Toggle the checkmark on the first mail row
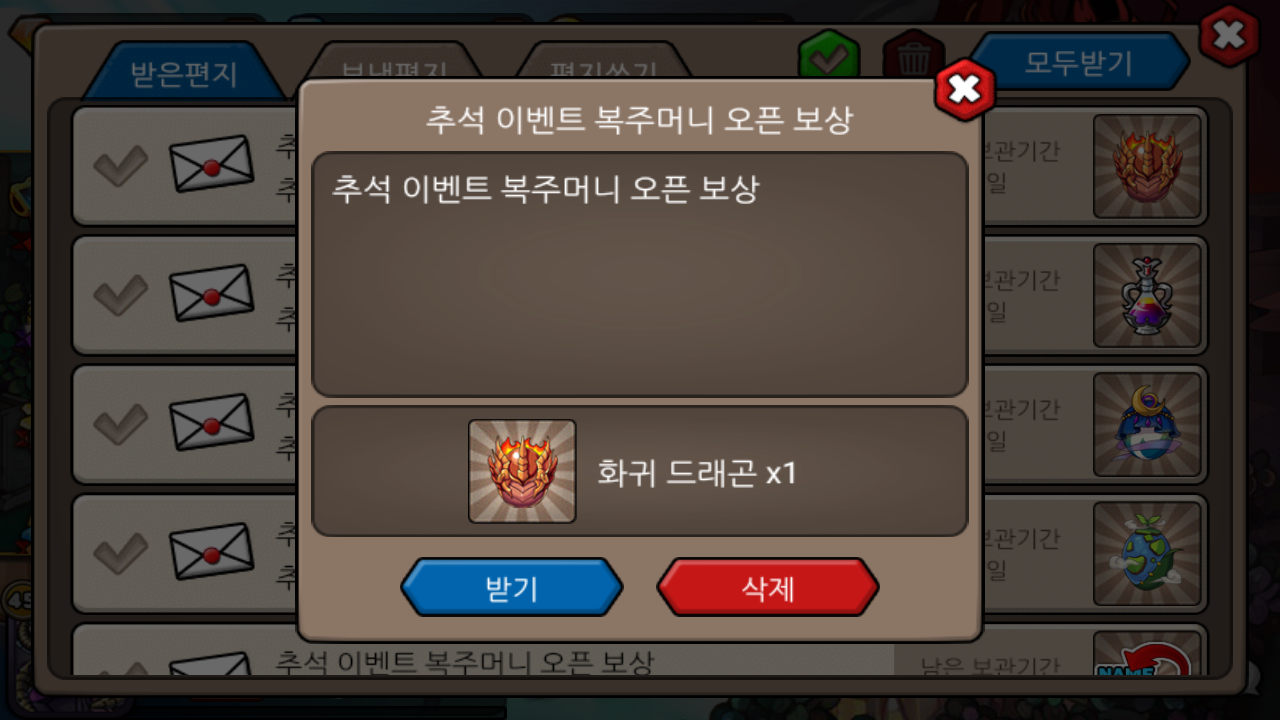Screen dimensions: 1280x720 click(120, 165)
